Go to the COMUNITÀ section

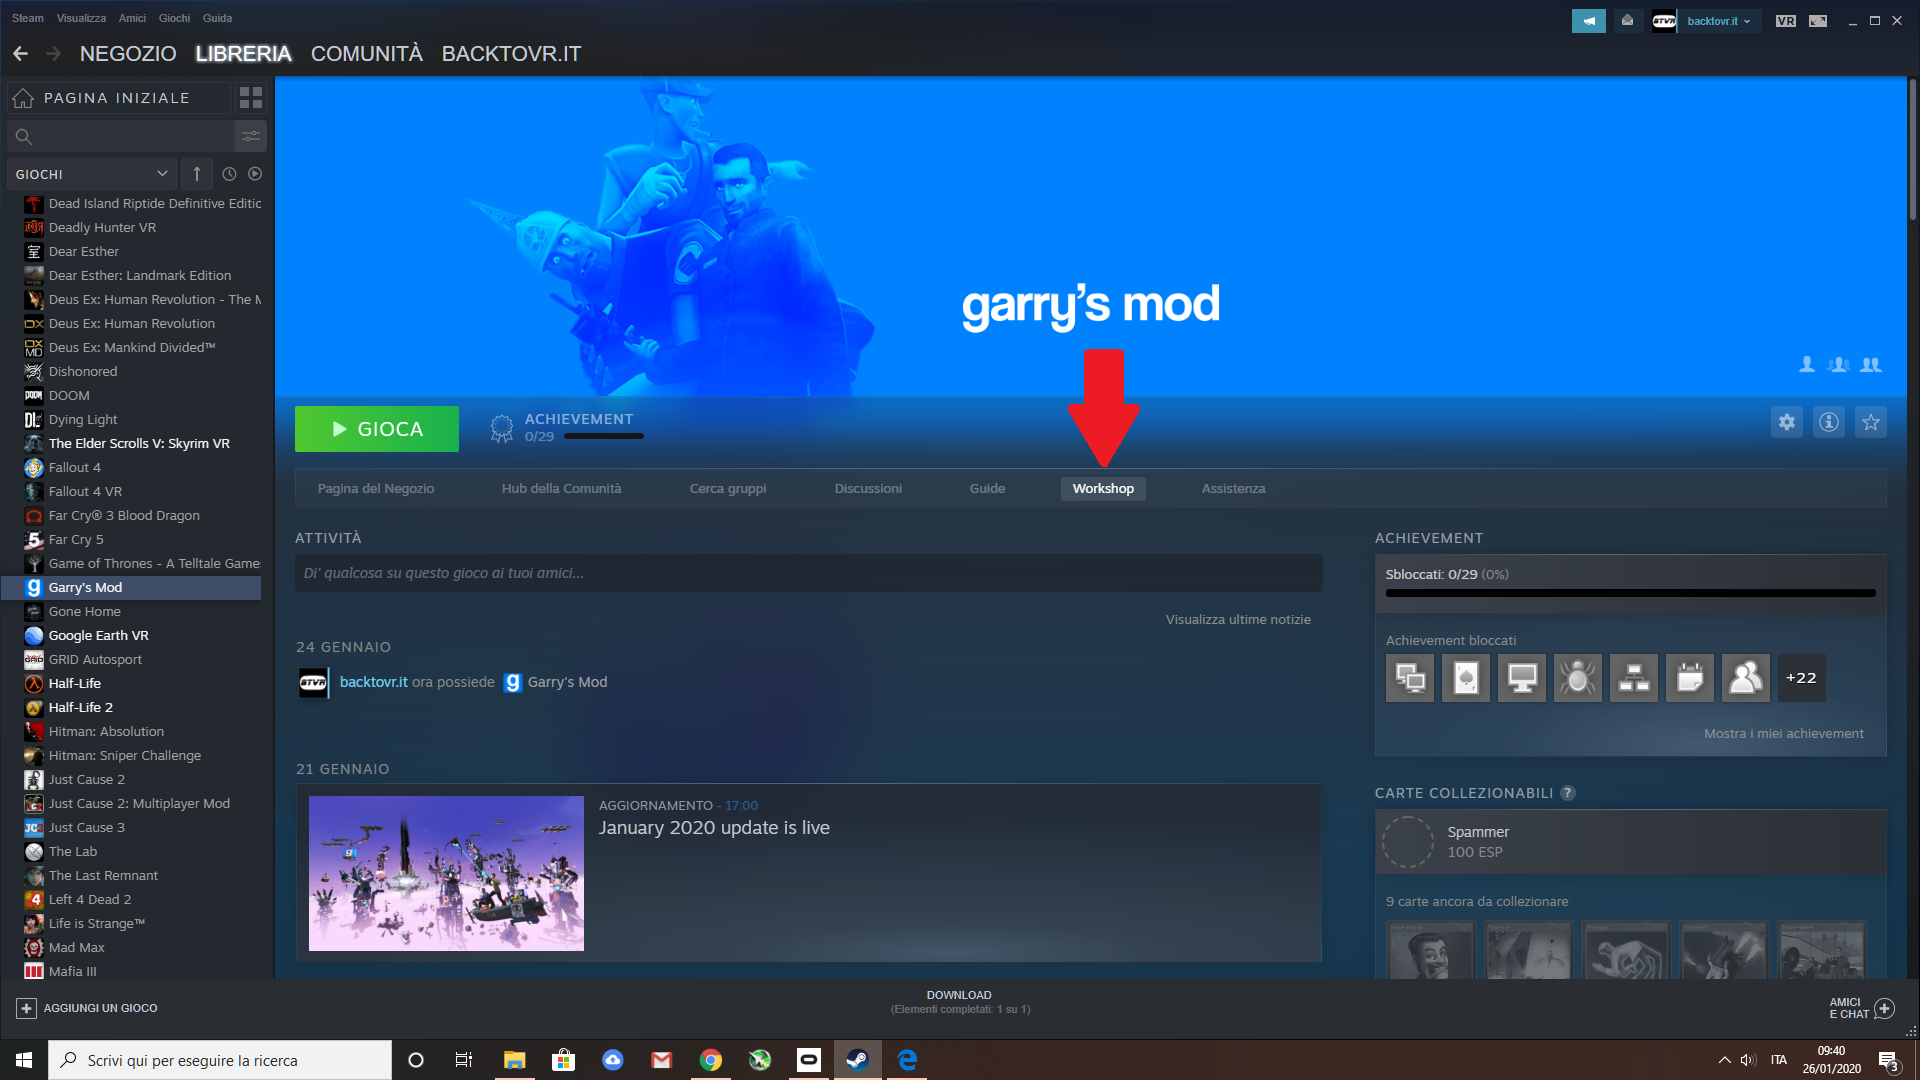point(367,54)
